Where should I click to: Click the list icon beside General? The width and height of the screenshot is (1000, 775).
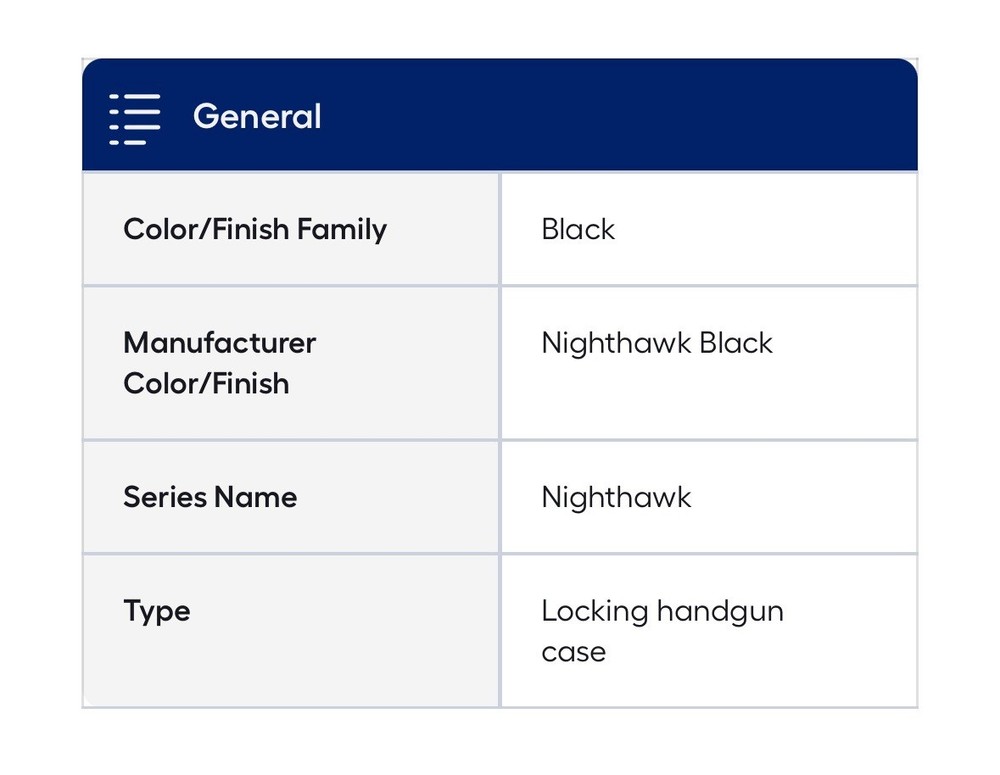(x=135, y=118)
